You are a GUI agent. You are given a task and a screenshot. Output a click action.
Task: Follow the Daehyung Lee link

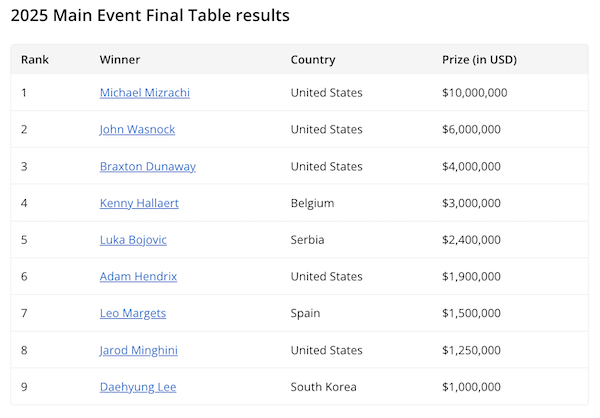click(x=138, y=387)
